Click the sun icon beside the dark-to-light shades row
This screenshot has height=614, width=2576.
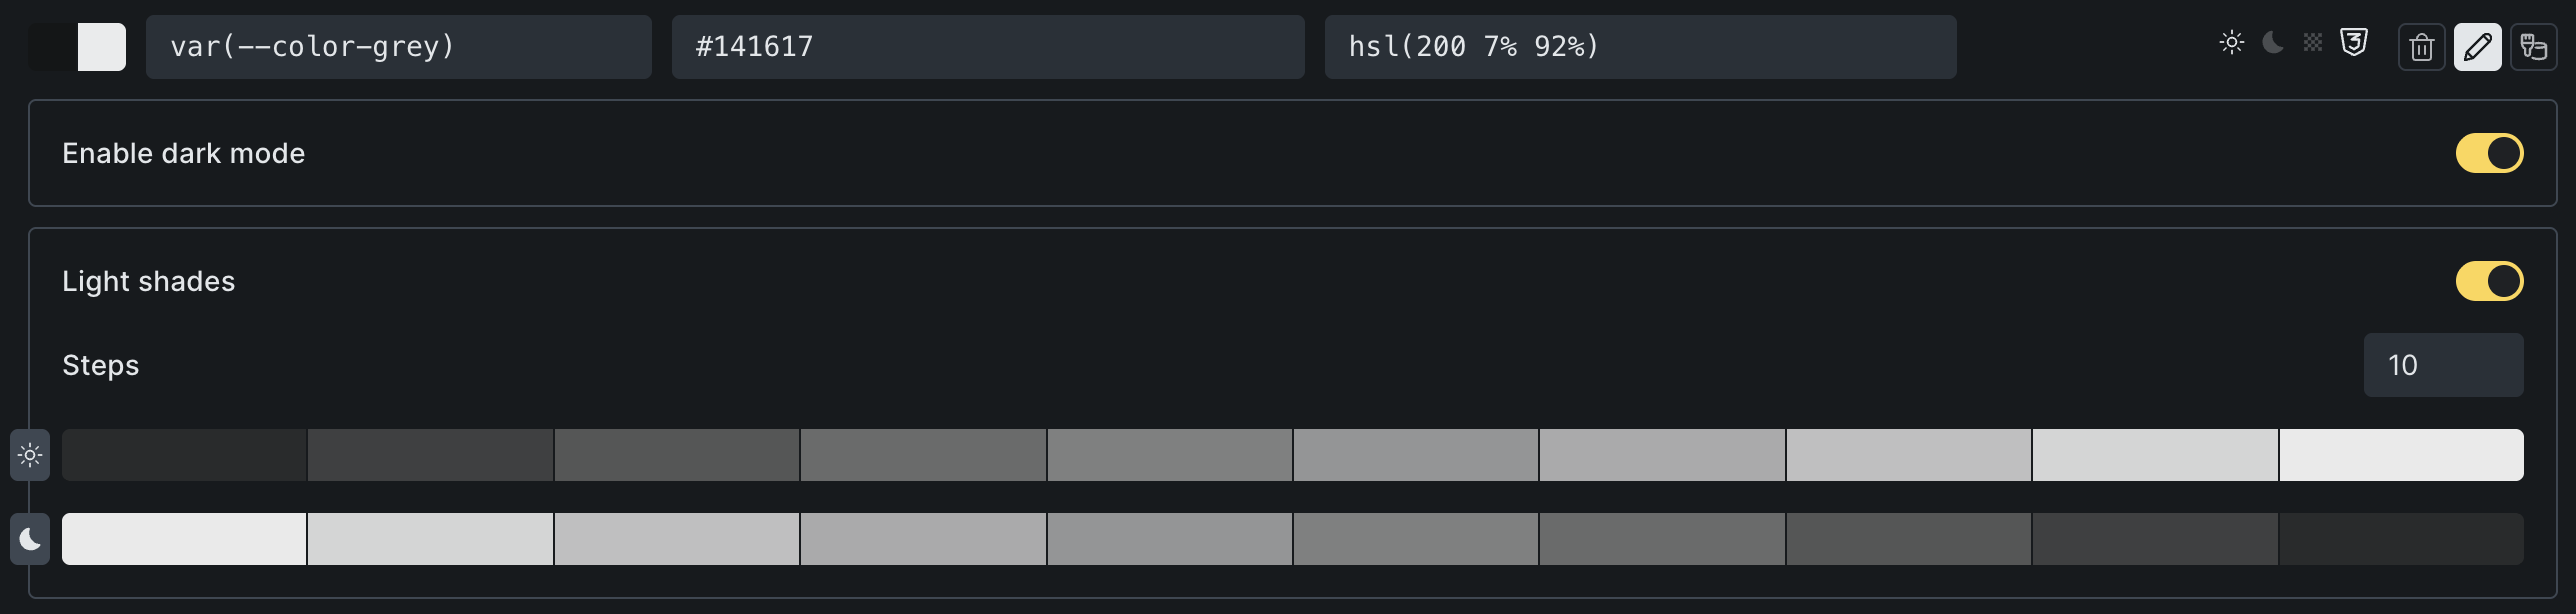point(30,455)
